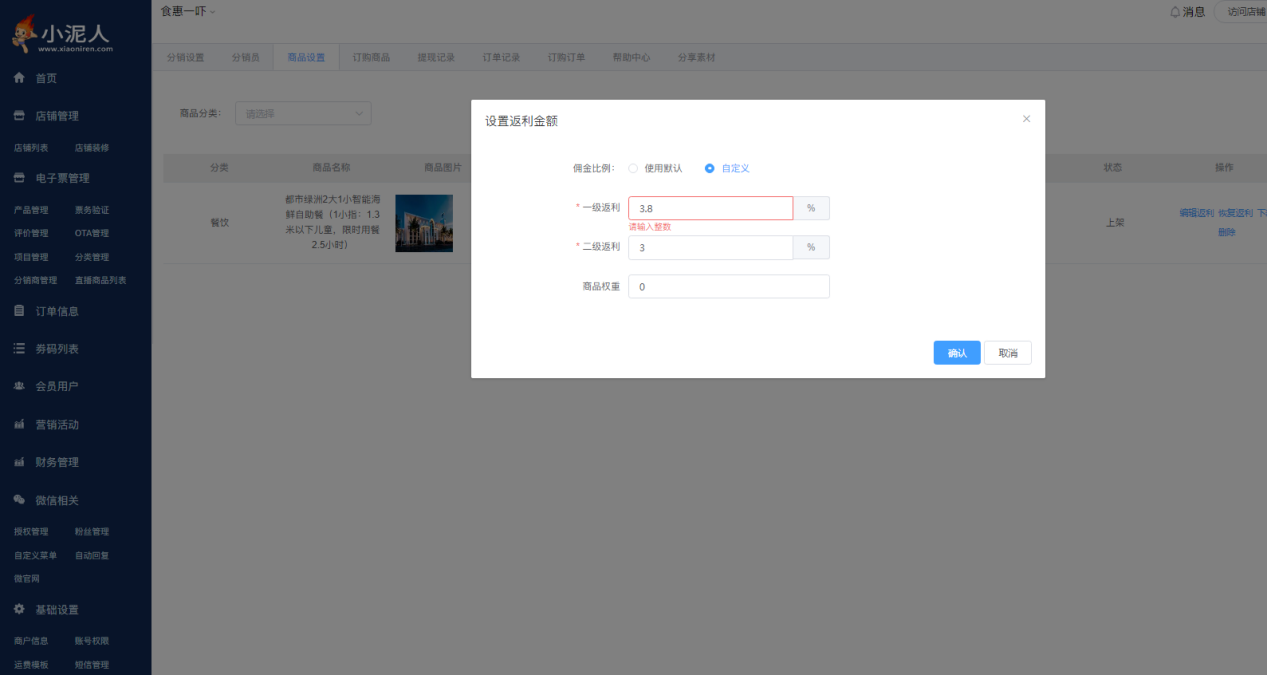Select the 自定义 radio option
This screenshot has height=675, width=1267.
(710, 168)
